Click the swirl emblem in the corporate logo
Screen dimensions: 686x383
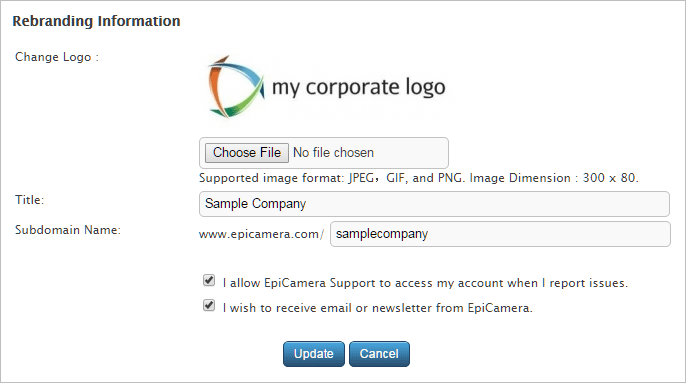click(235, 87)
